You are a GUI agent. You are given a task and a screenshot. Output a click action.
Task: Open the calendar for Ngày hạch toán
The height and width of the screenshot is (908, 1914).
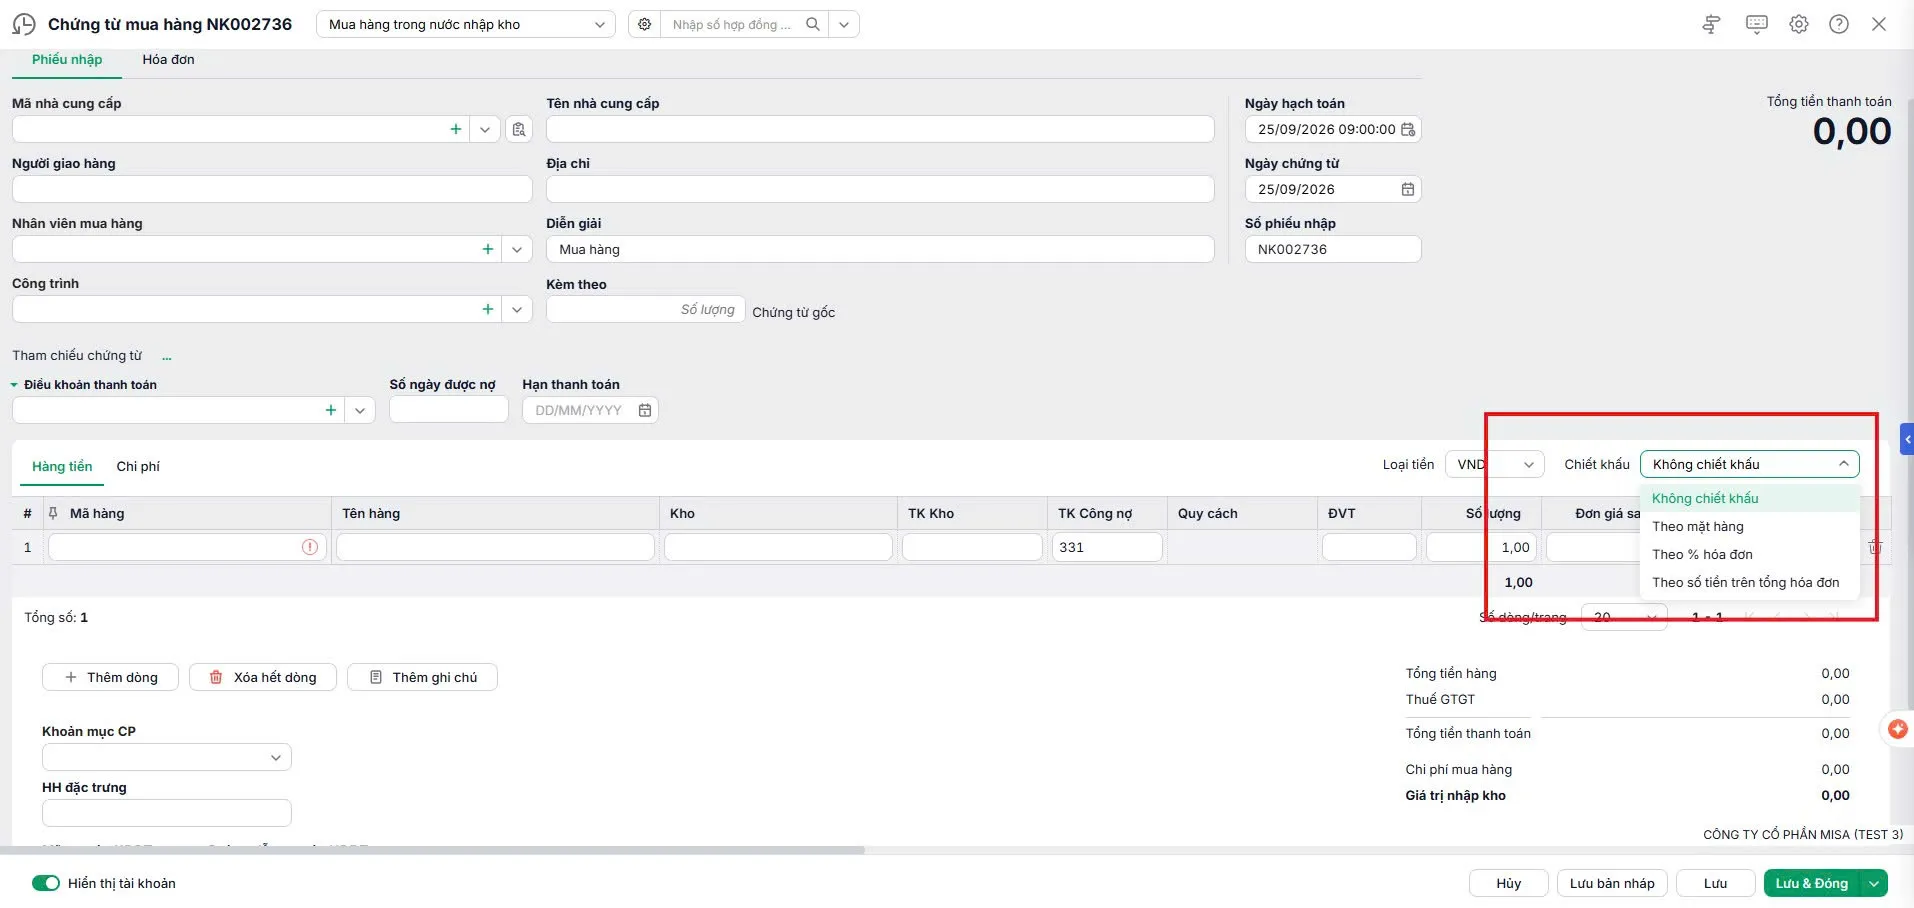(1408, 129)
